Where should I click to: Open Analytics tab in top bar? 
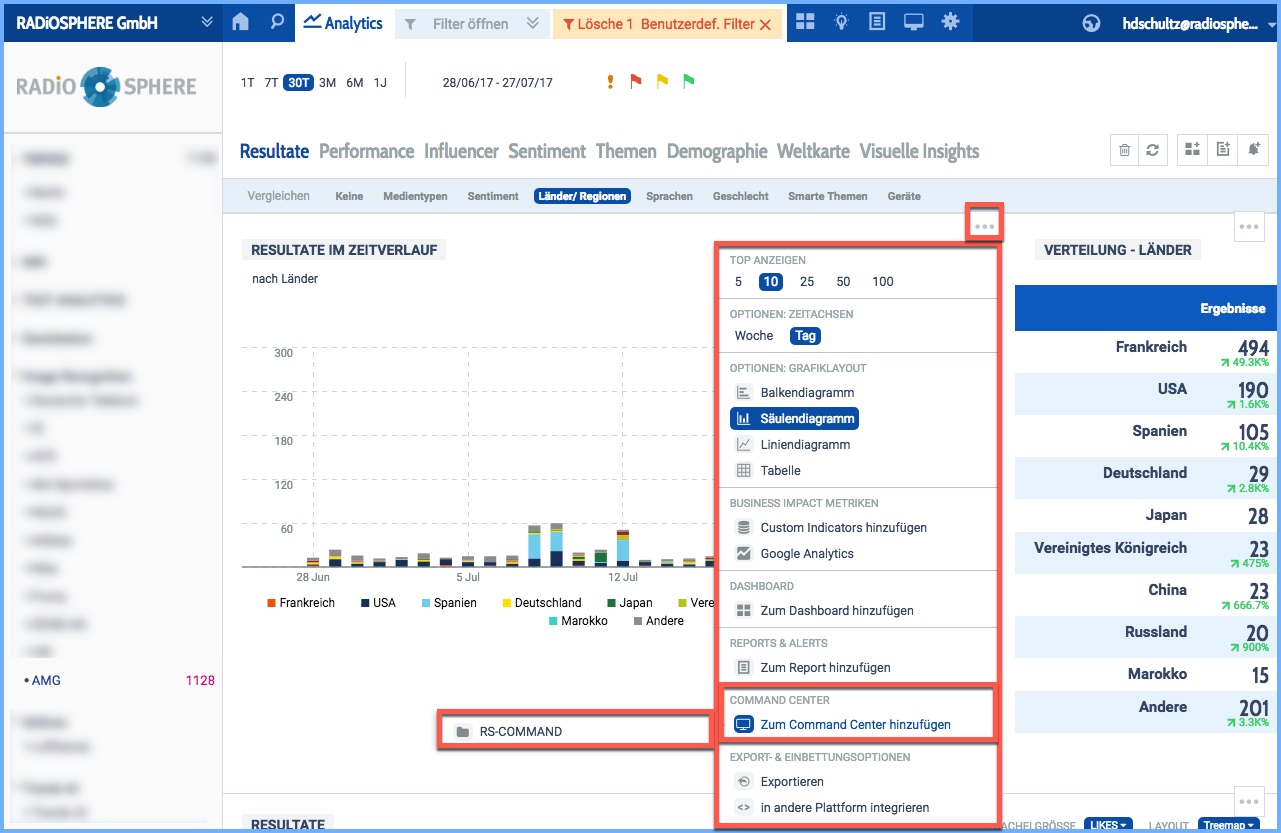(x=343, y=22)
